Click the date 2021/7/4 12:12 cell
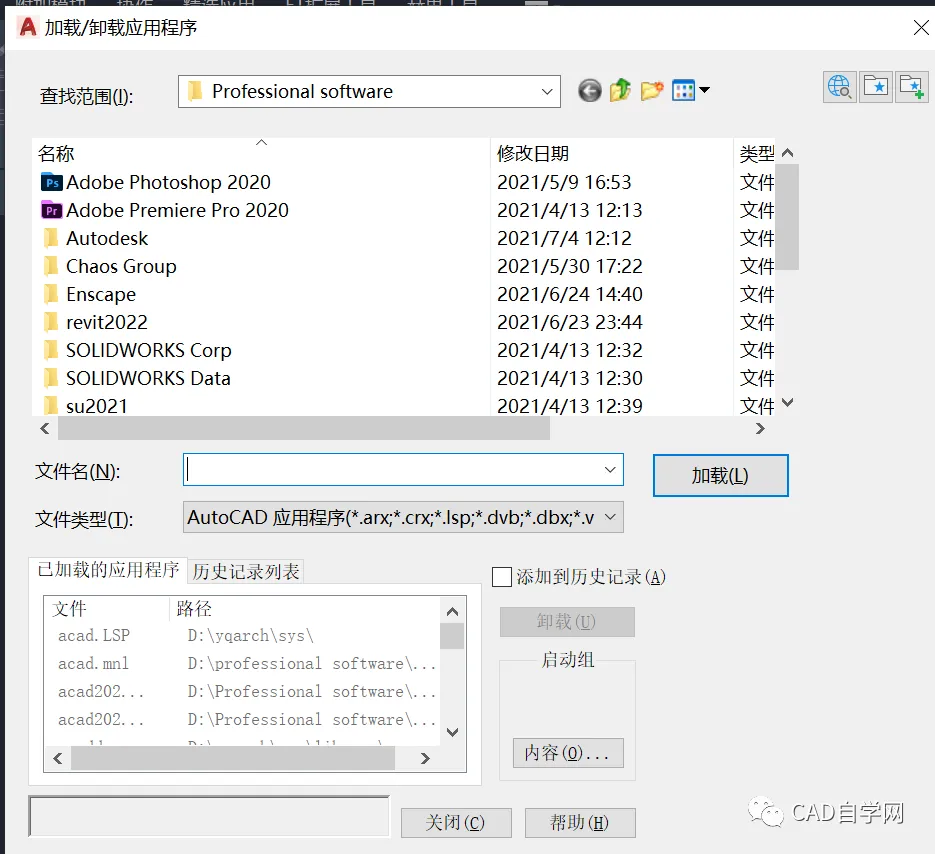Screen dimensions: 935x854 [x=564, y=239]
